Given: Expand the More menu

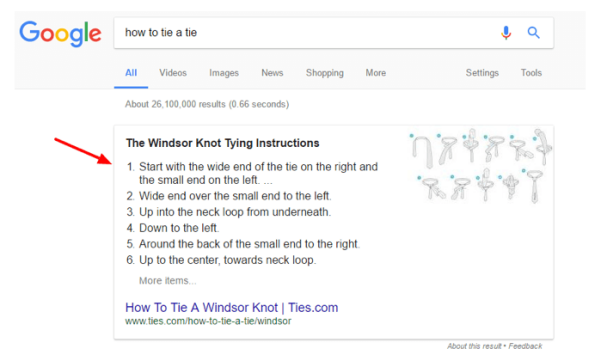Looking at the screenshot, I should point(376,73).
